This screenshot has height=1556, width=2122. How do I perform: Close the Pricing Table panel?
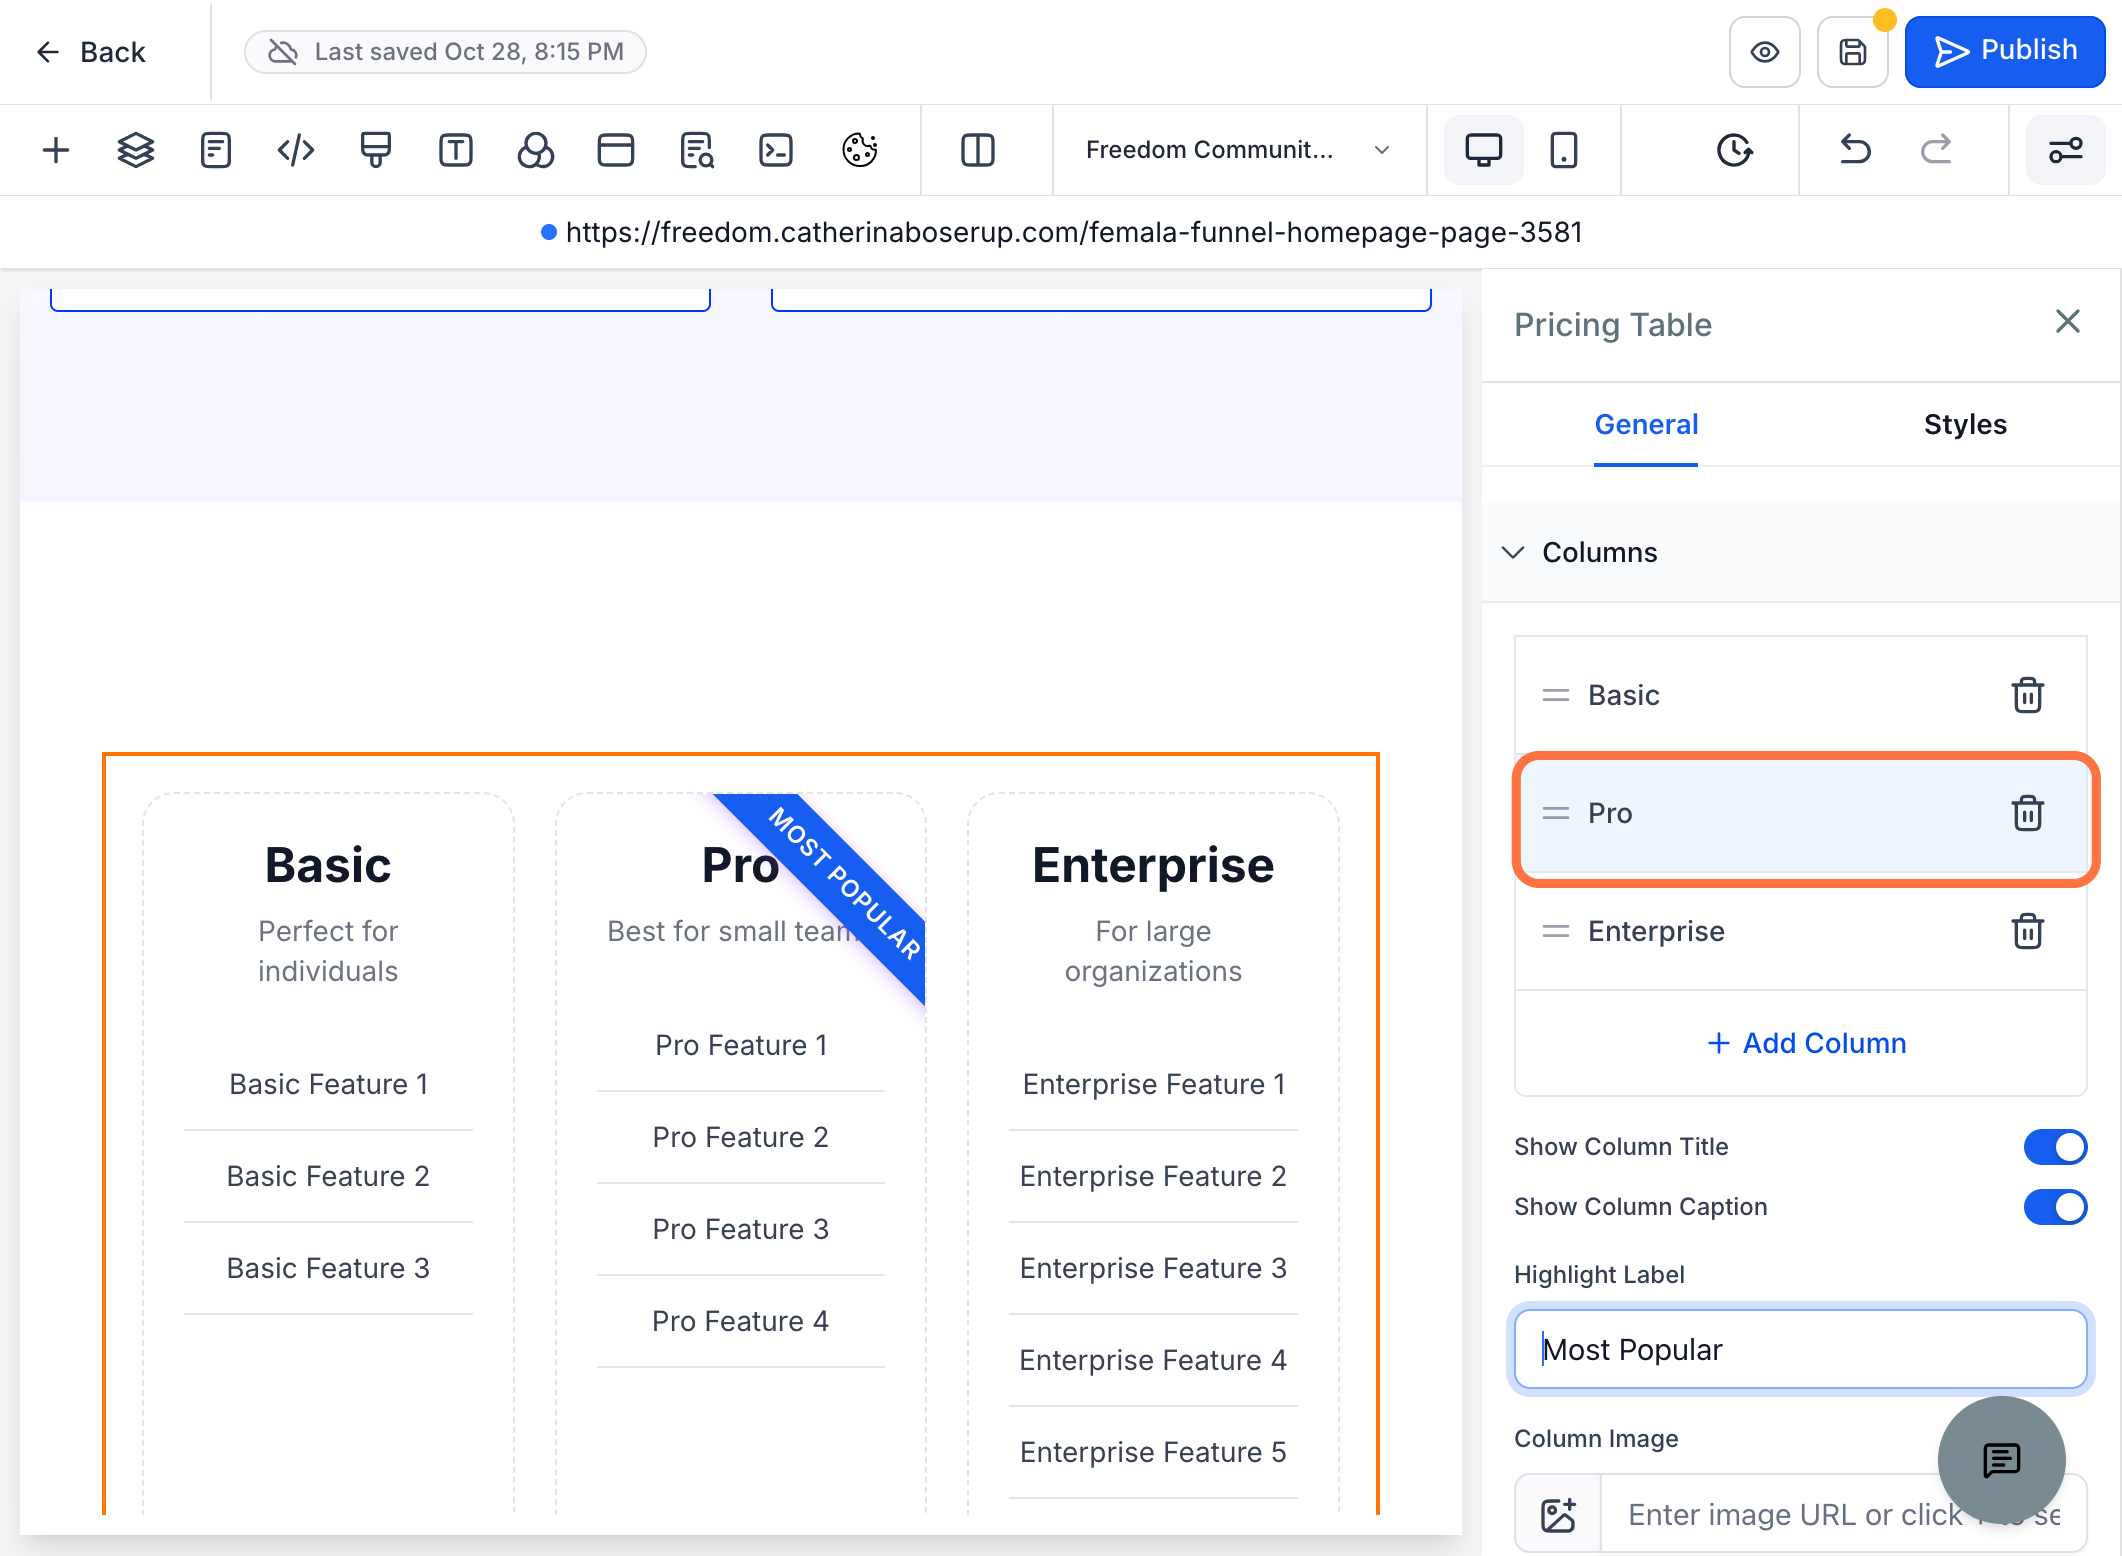click(2068, 322)
